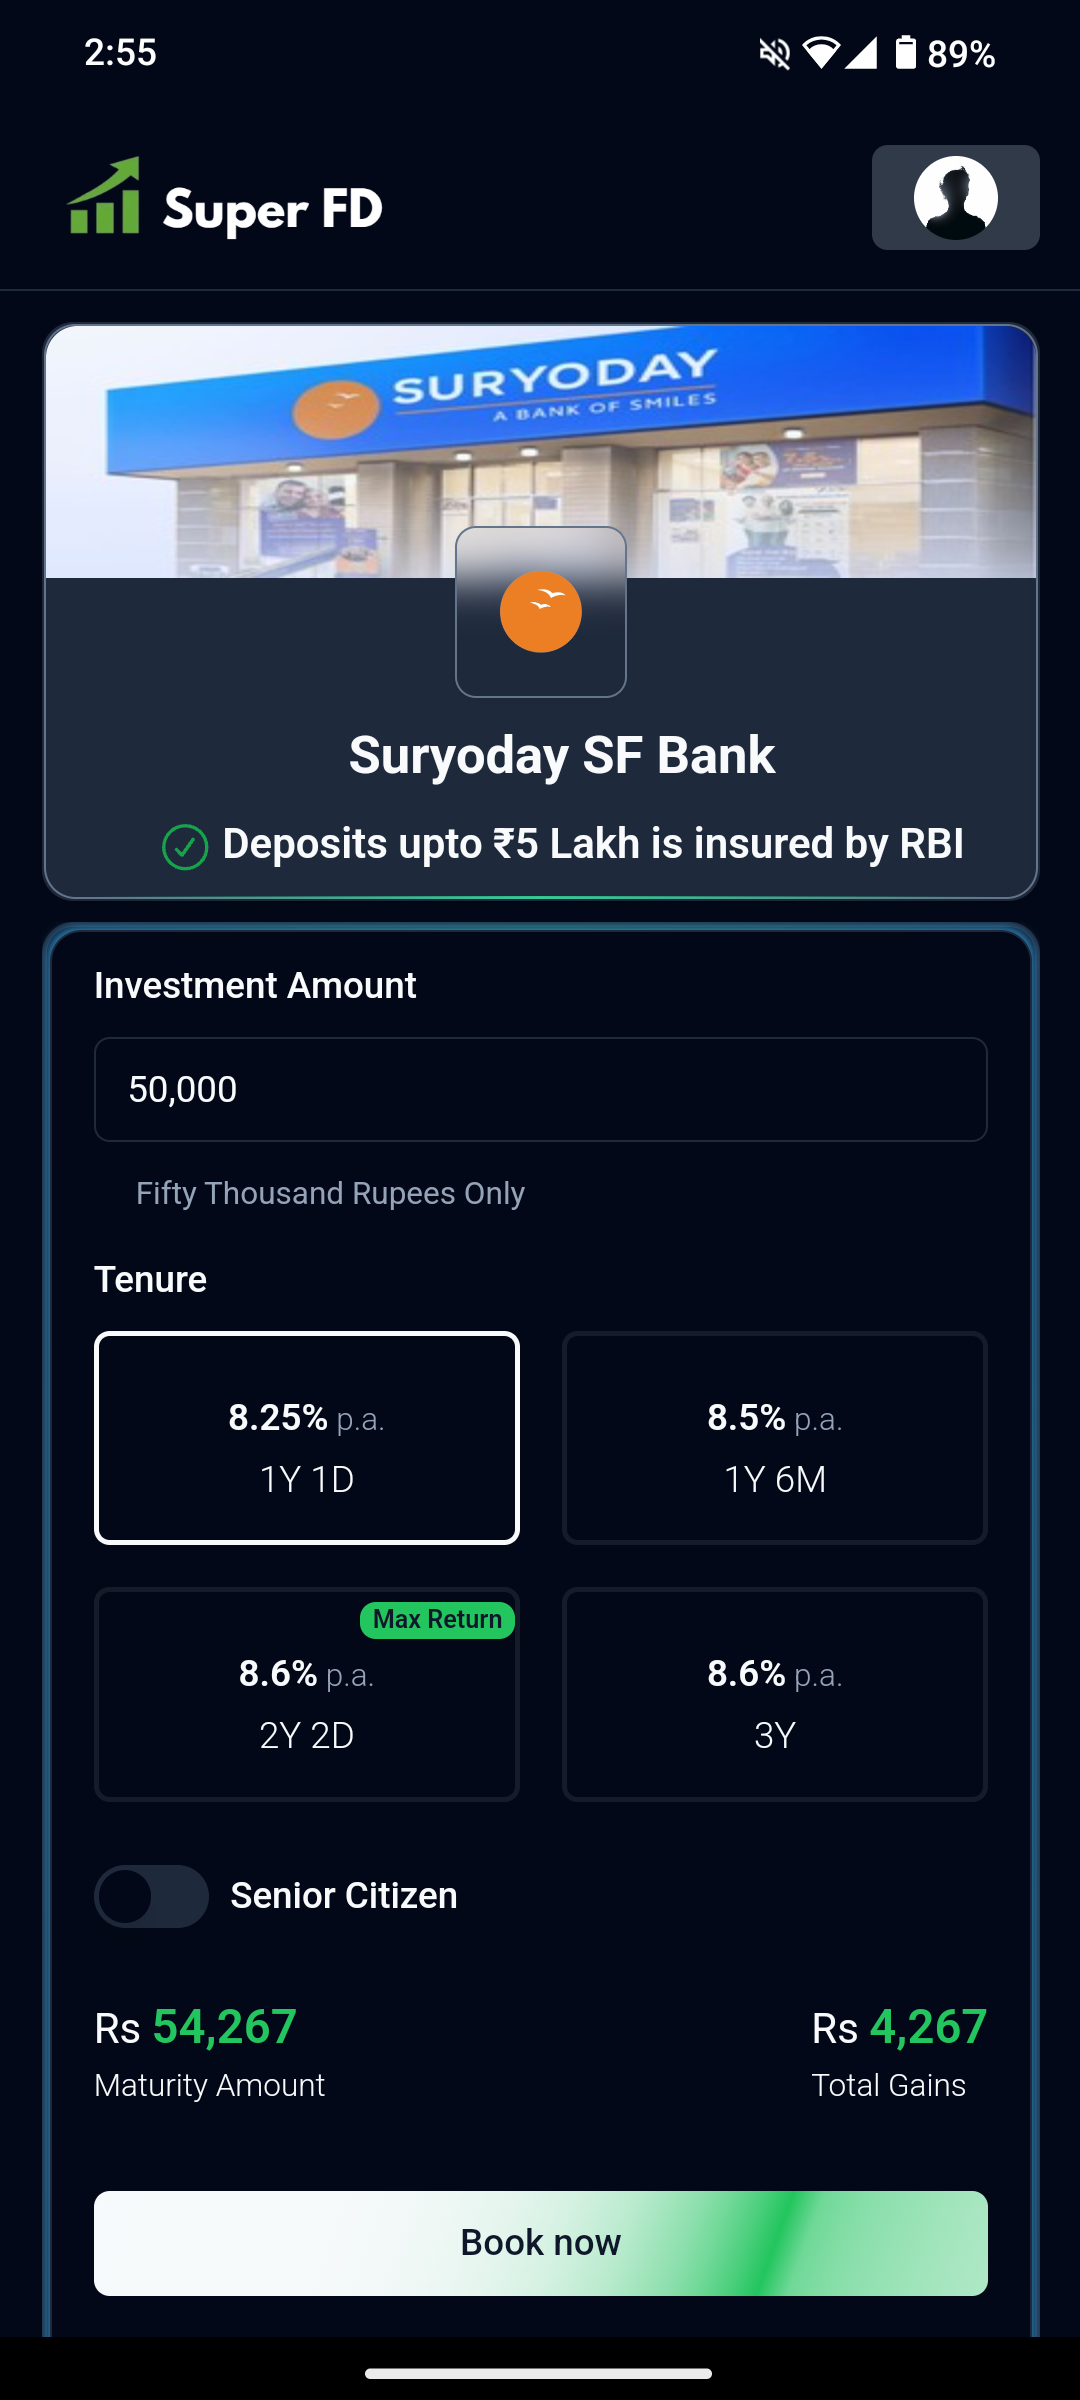Choose the 8.6% 3Y tenure option

point(775,1694)
